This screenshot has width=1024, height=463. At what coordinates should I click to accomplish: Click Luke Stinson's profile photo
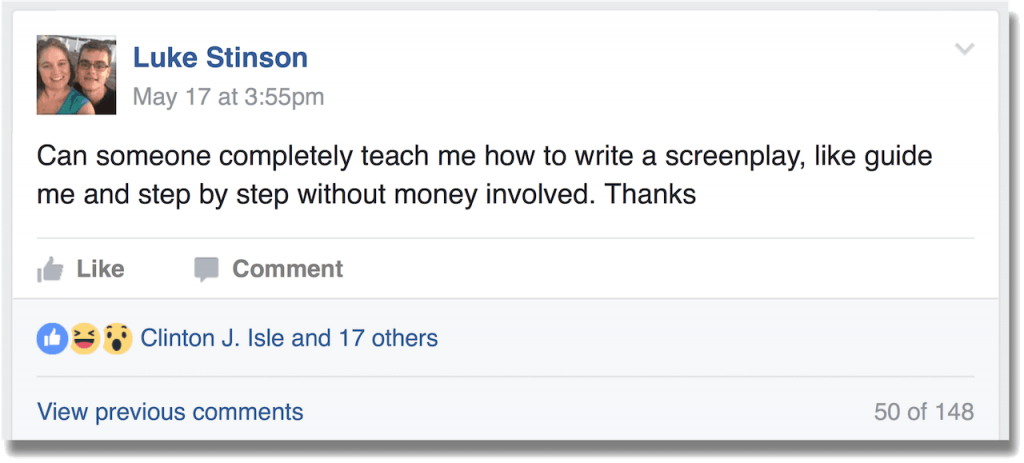77,75
